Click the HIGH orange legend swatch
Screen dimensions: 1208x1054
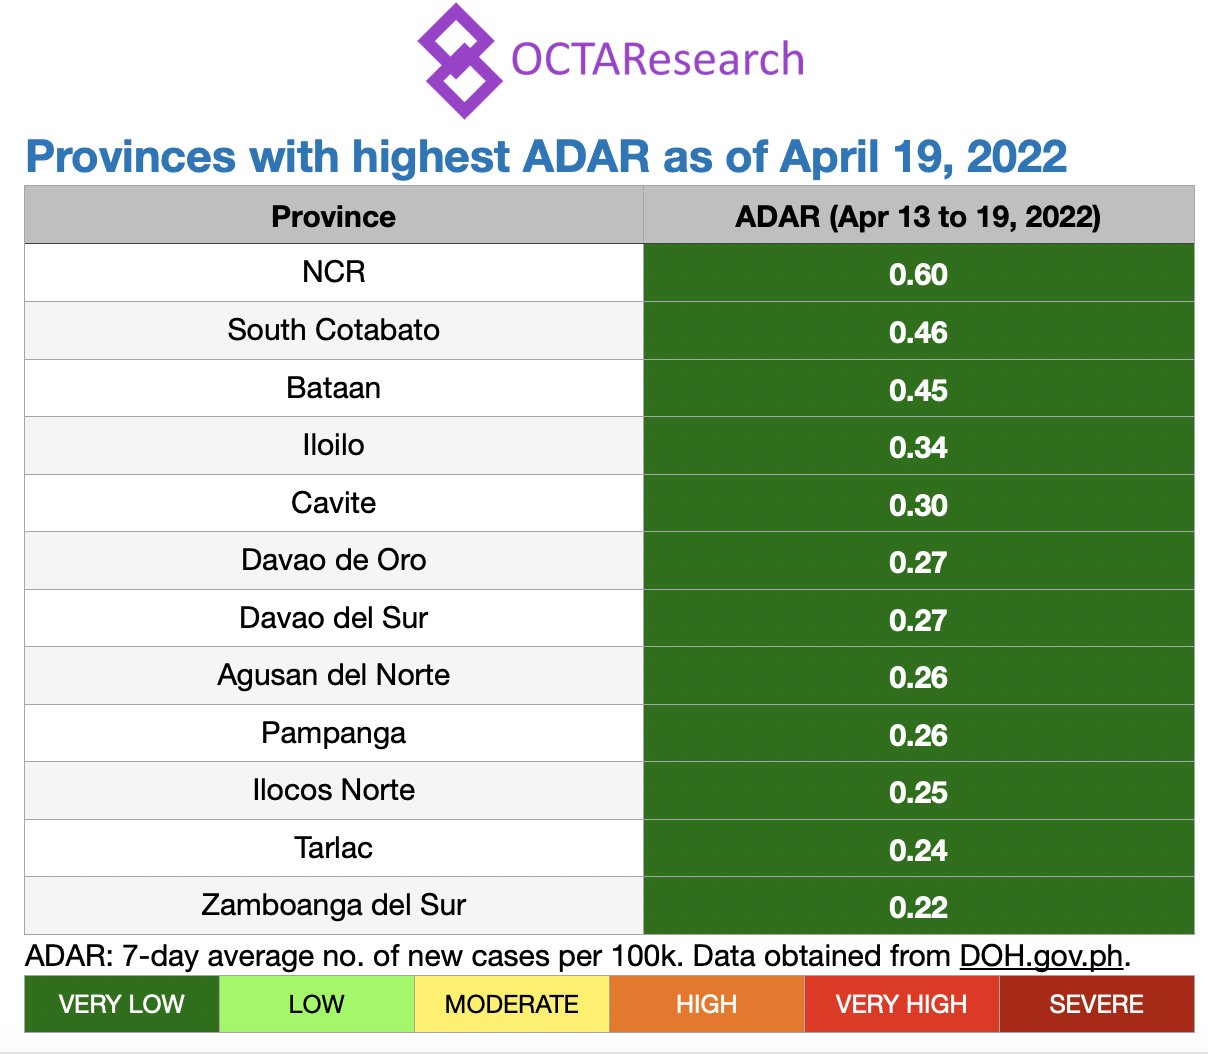[706, 1004]
